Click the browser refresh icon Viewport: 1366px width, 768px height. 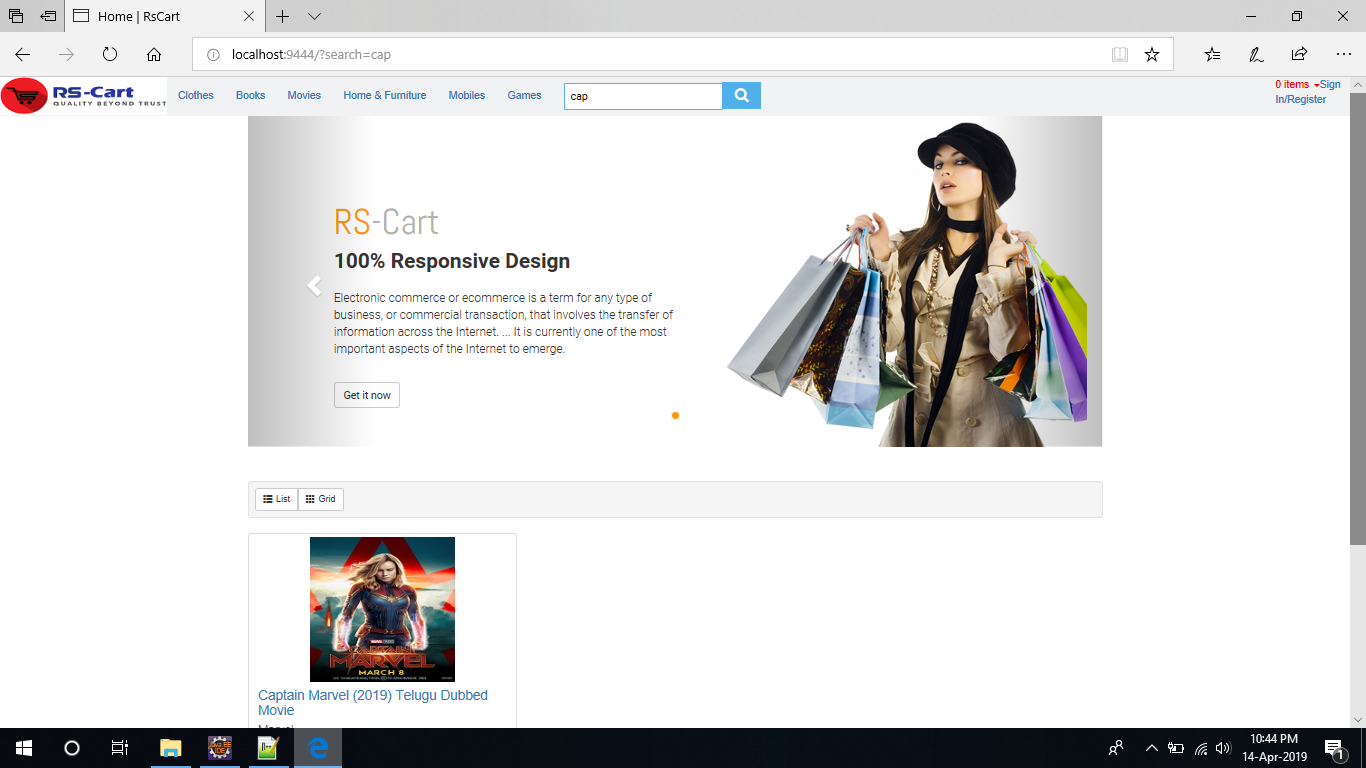[110, 54]
